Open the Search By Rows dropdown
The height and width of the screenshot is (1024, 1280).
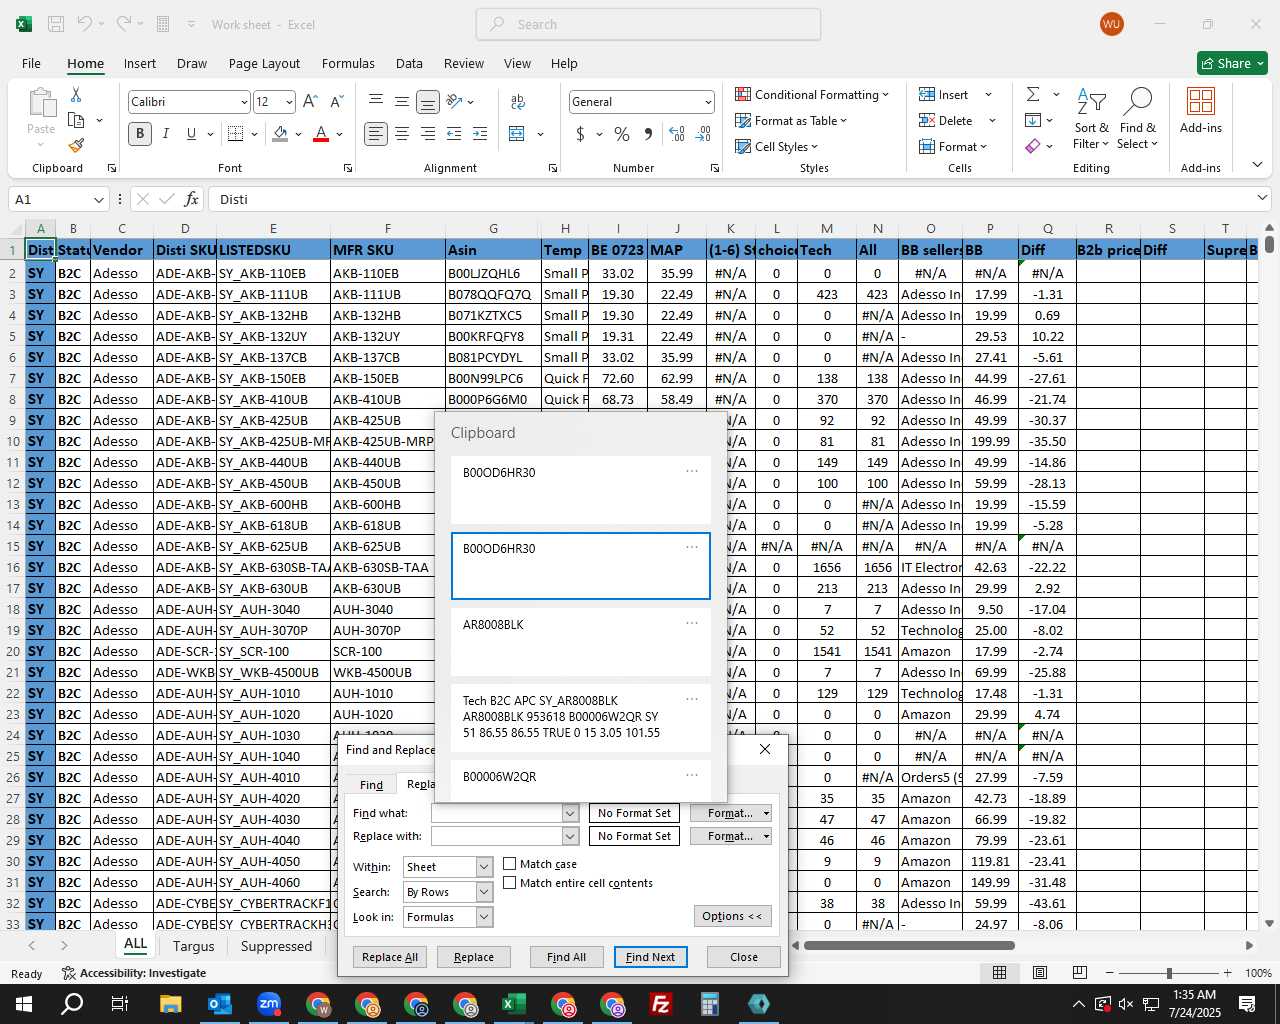click(x=484, y=892)
